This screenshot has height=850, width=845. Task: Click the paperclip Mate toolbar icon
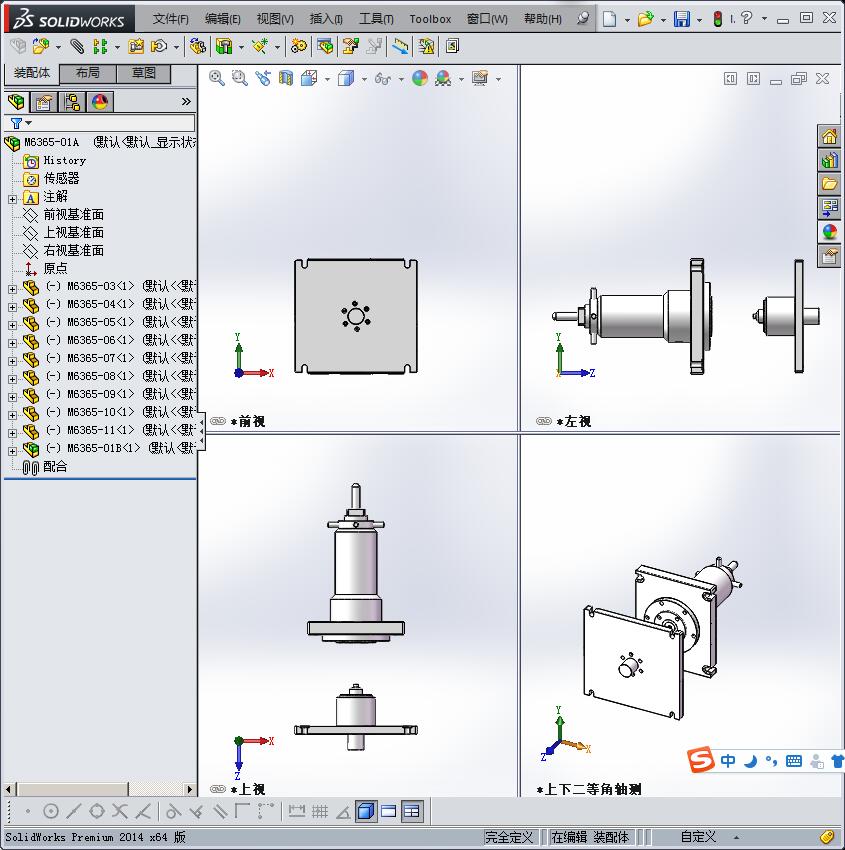77,47
